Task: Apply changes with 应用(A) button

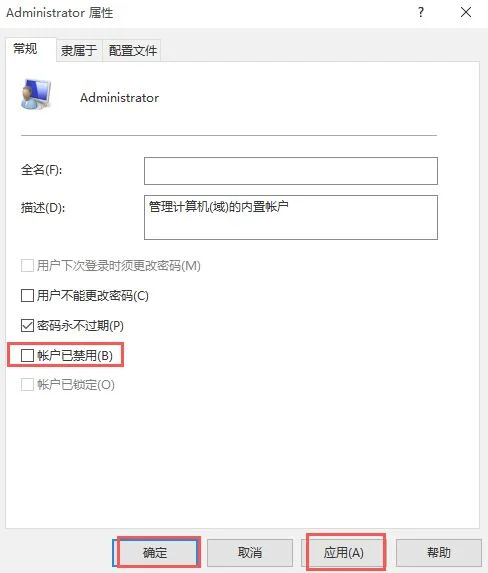Action: (x=344, y=553)
